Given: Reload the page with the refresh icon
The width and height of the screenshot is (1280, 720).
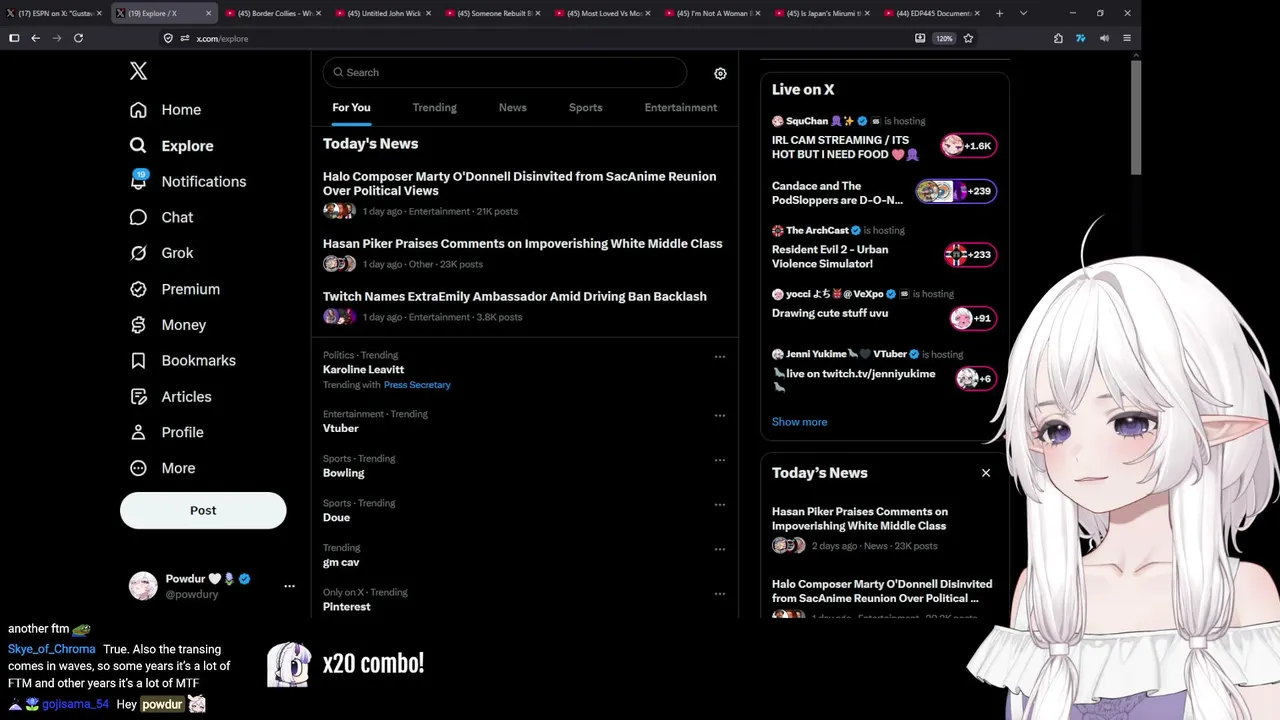Looking at the screenshot, I should coord(78,38).
